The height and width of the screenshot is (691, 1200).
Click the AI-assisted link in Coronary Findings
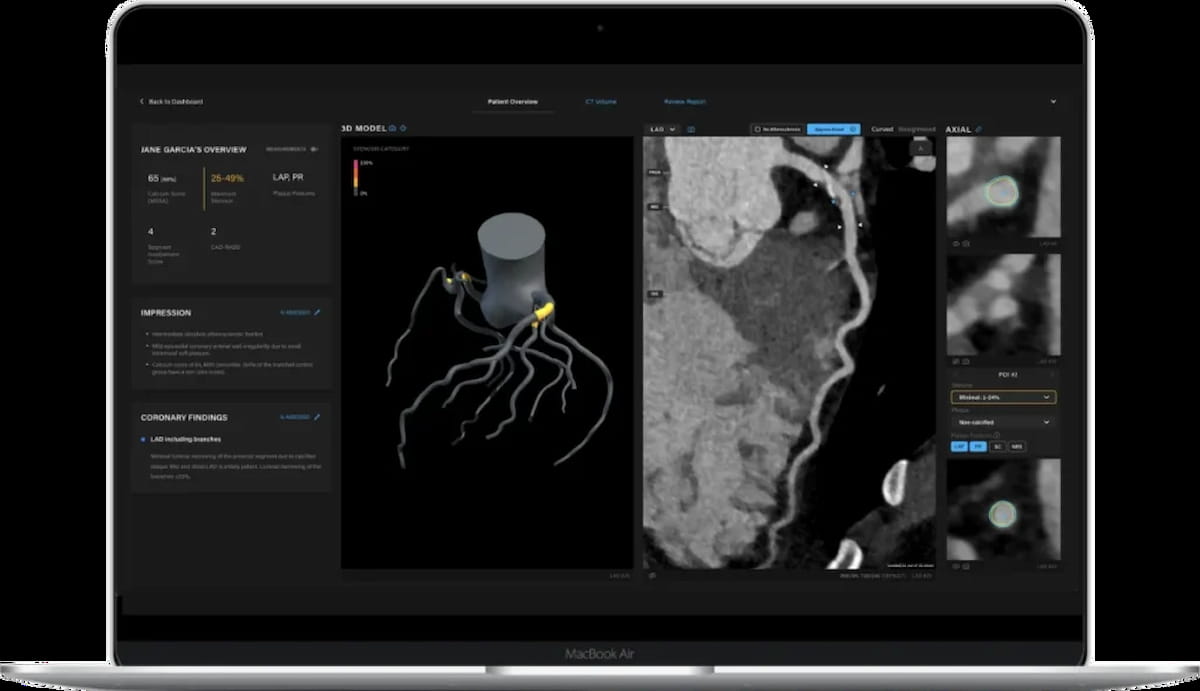(295, 417)
